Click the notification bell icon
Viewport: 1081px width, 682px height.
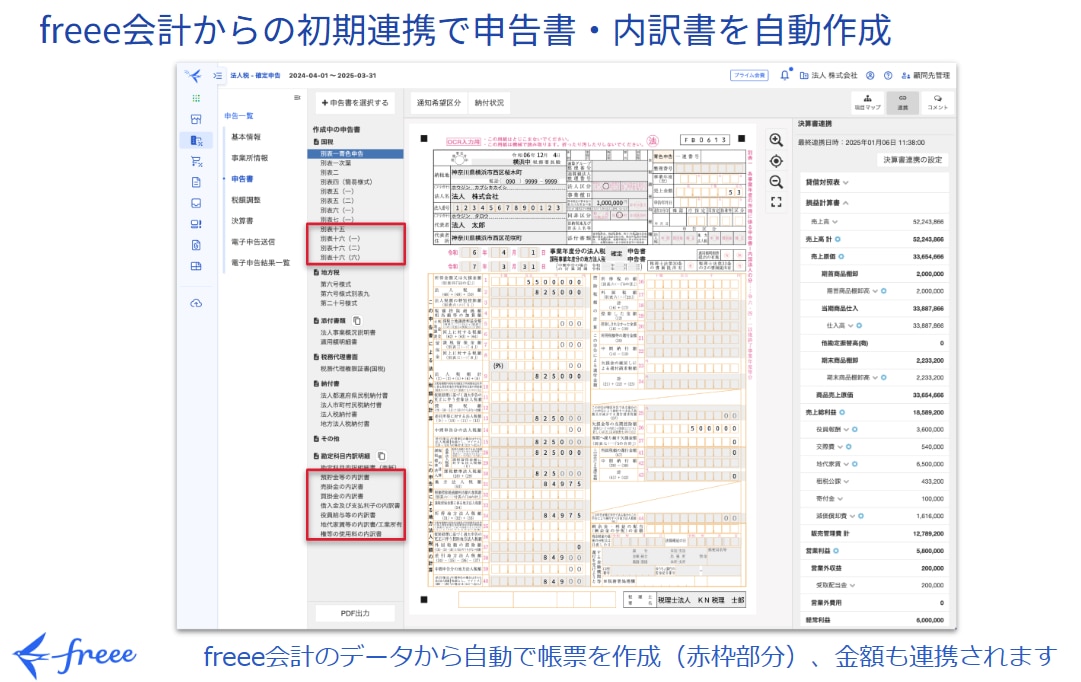pyautogui.click(x=785, y=75)
